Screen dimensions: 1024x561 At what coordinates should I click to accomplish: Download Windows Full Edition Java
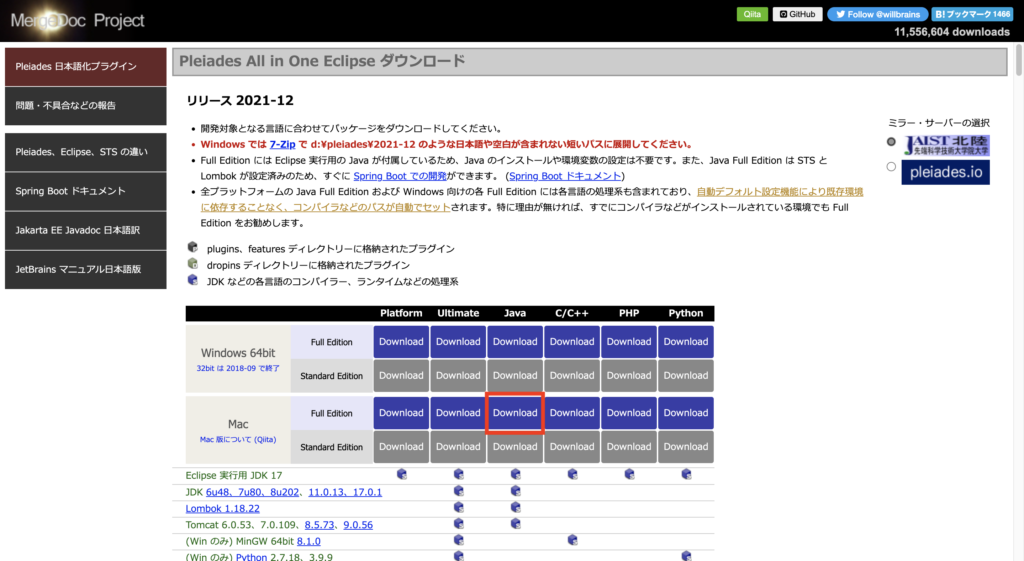[515, 342]
